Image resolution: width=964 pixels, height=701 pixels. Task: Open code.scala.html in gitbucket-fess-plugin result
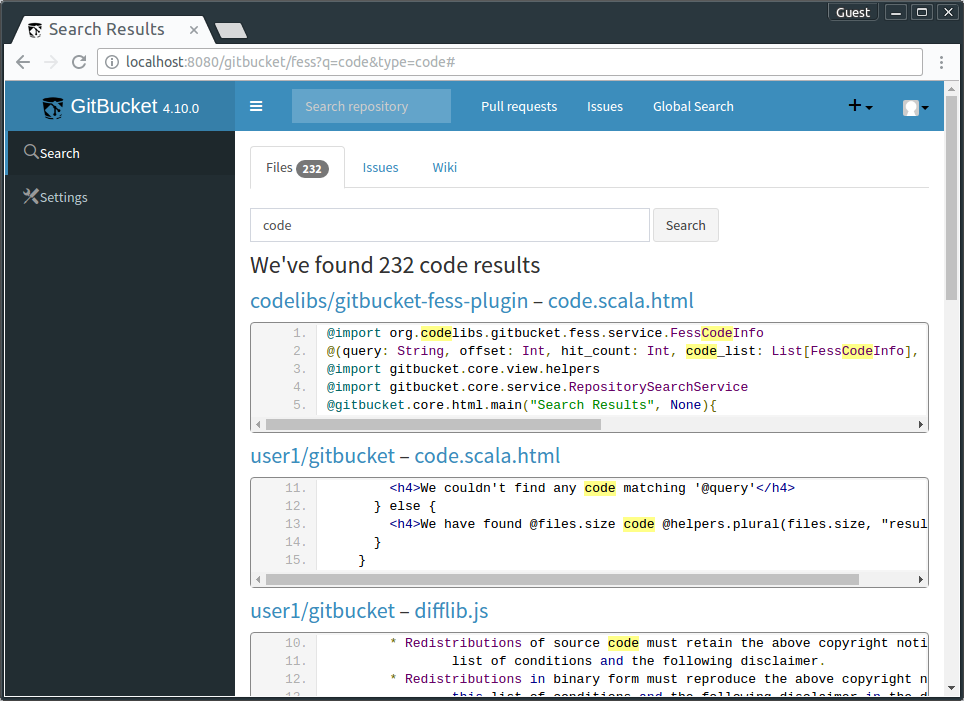pos(620,301)
